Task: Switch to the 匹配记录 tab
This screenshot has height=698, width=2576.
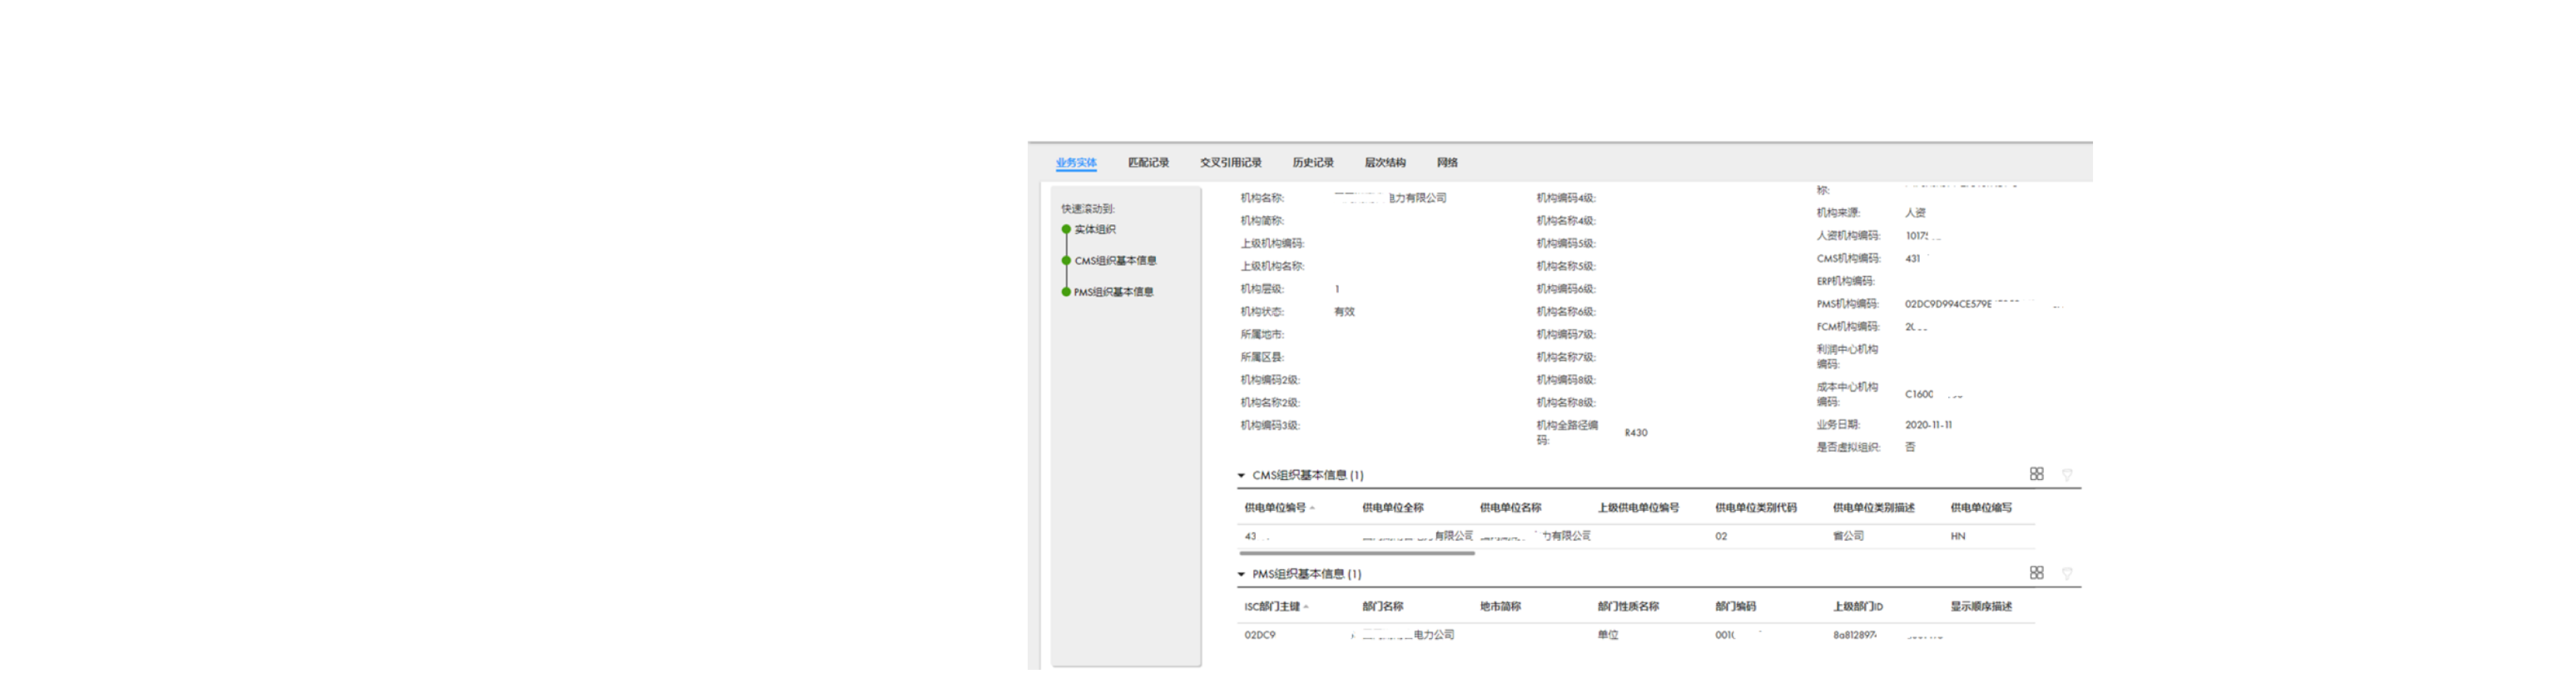Action: pos(1148,163)
